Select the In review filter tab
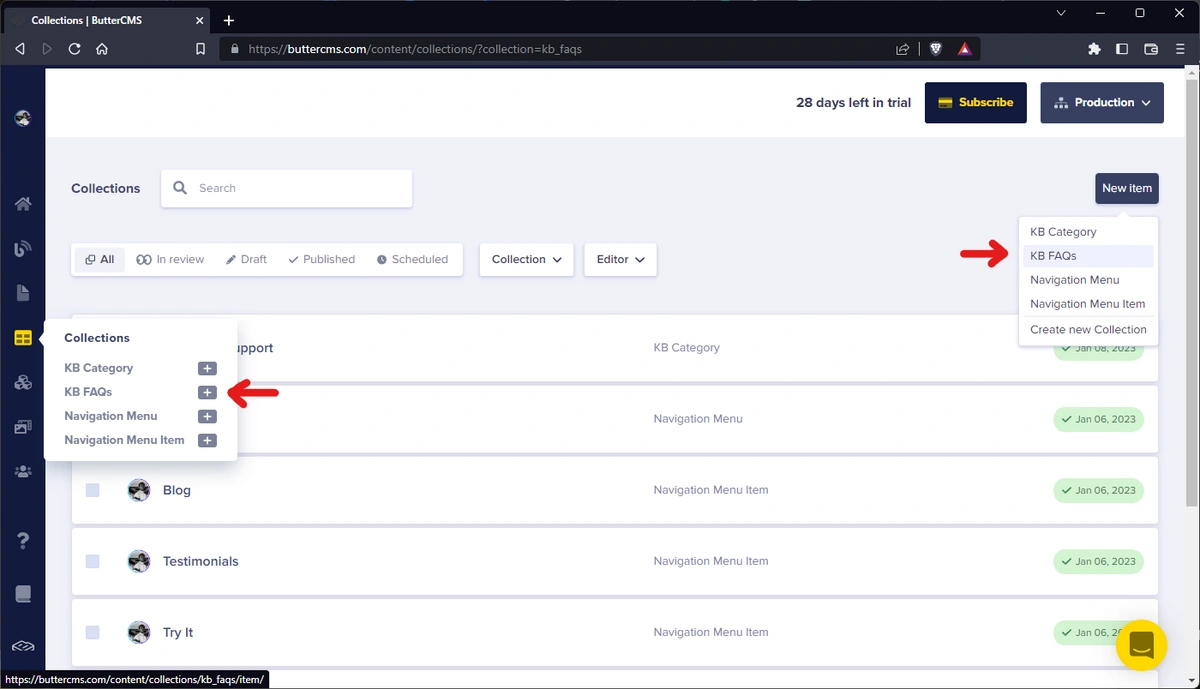This screenshot has width=1200, height=689. (x=170, y=259)
